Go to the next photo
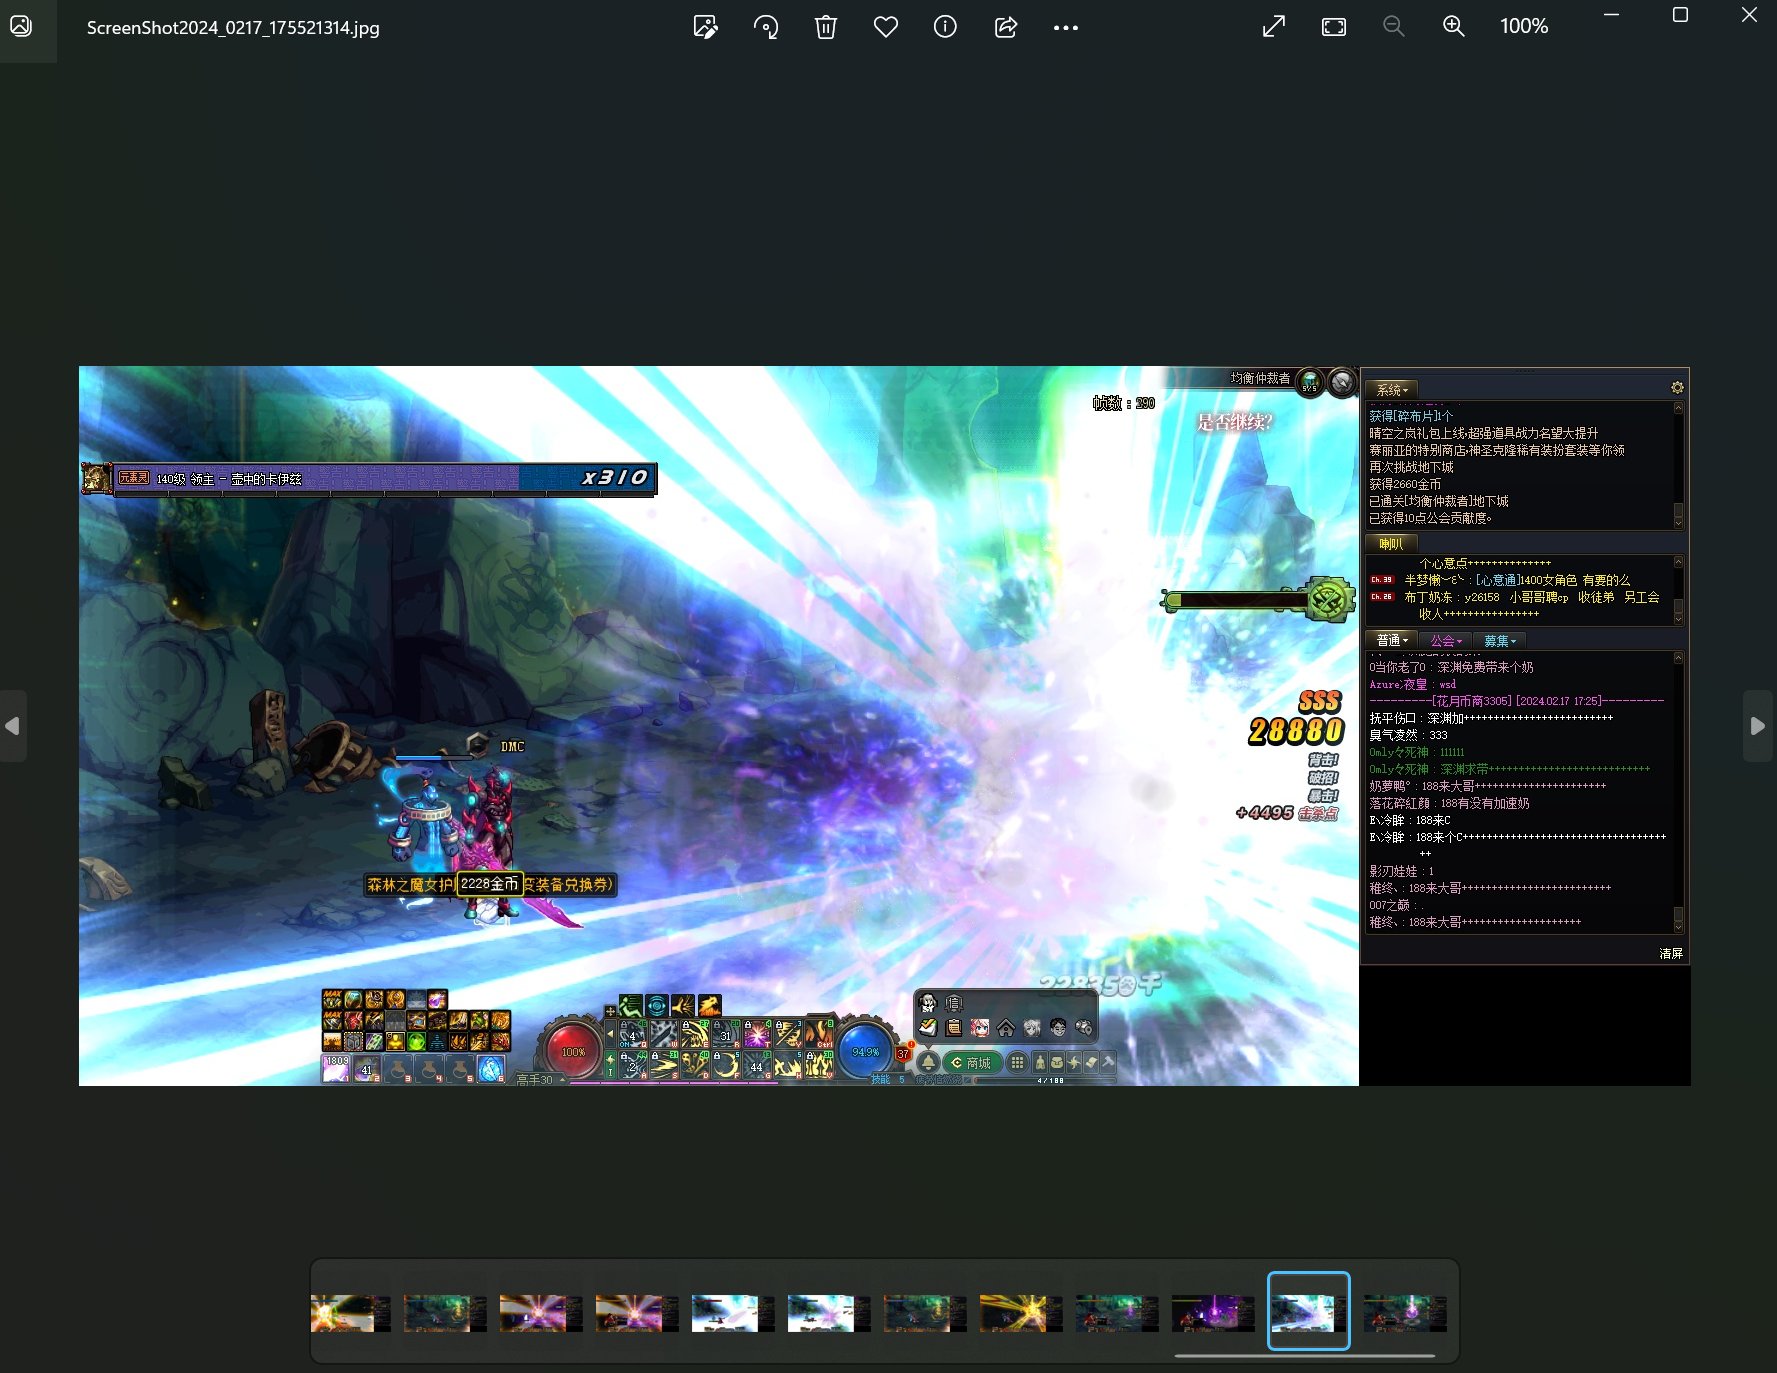The width and height of the screenshot is (1777, 1373). pos(1758,726)
